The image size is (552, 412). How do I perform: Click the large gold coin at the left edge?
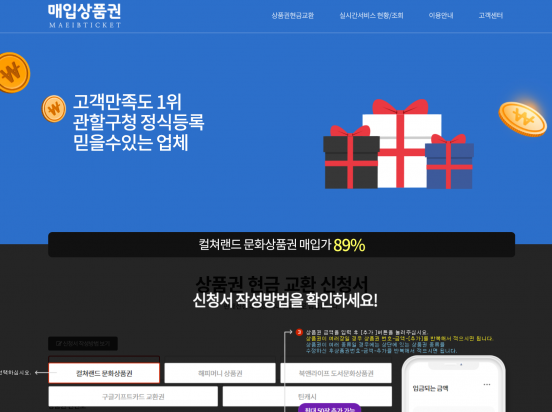[x=13, y=73]
